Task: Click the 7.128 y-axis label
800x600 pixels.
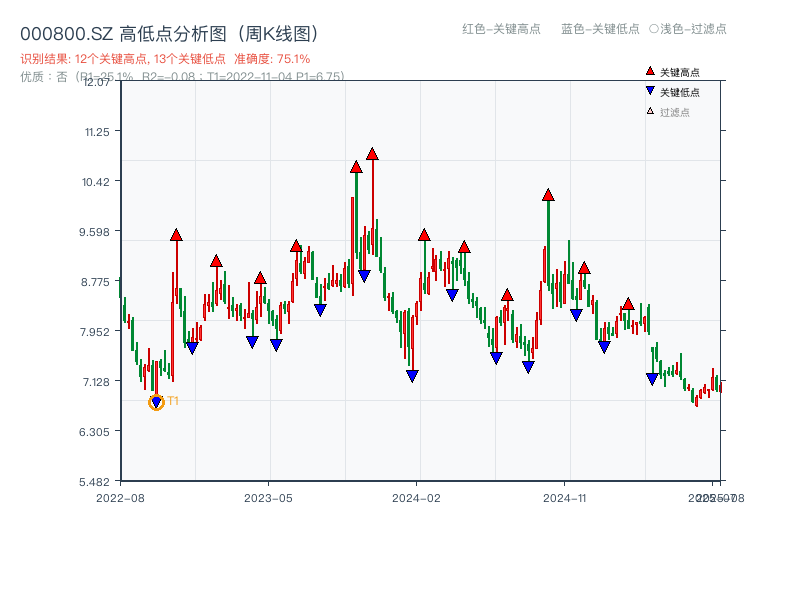Action: click(96, 382)
